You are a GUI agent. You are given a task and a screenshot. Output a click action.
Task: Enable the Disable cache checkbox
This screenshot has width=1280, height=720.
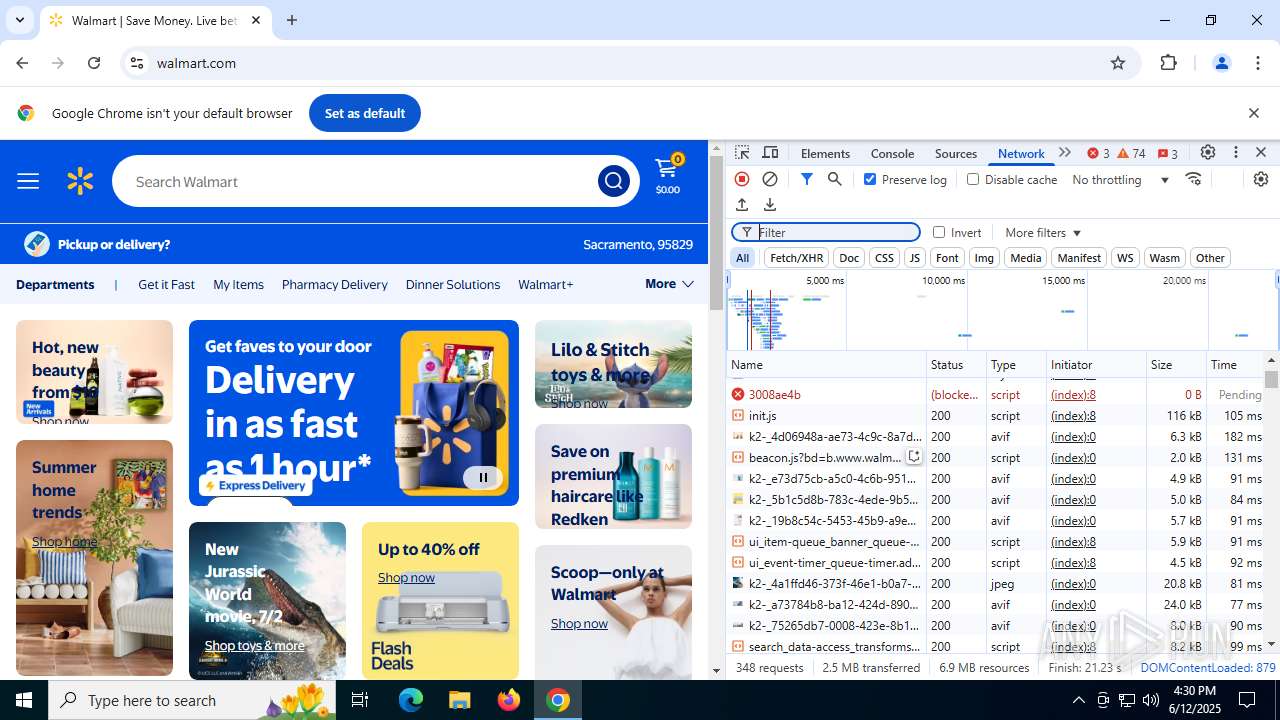pos(973,179)
